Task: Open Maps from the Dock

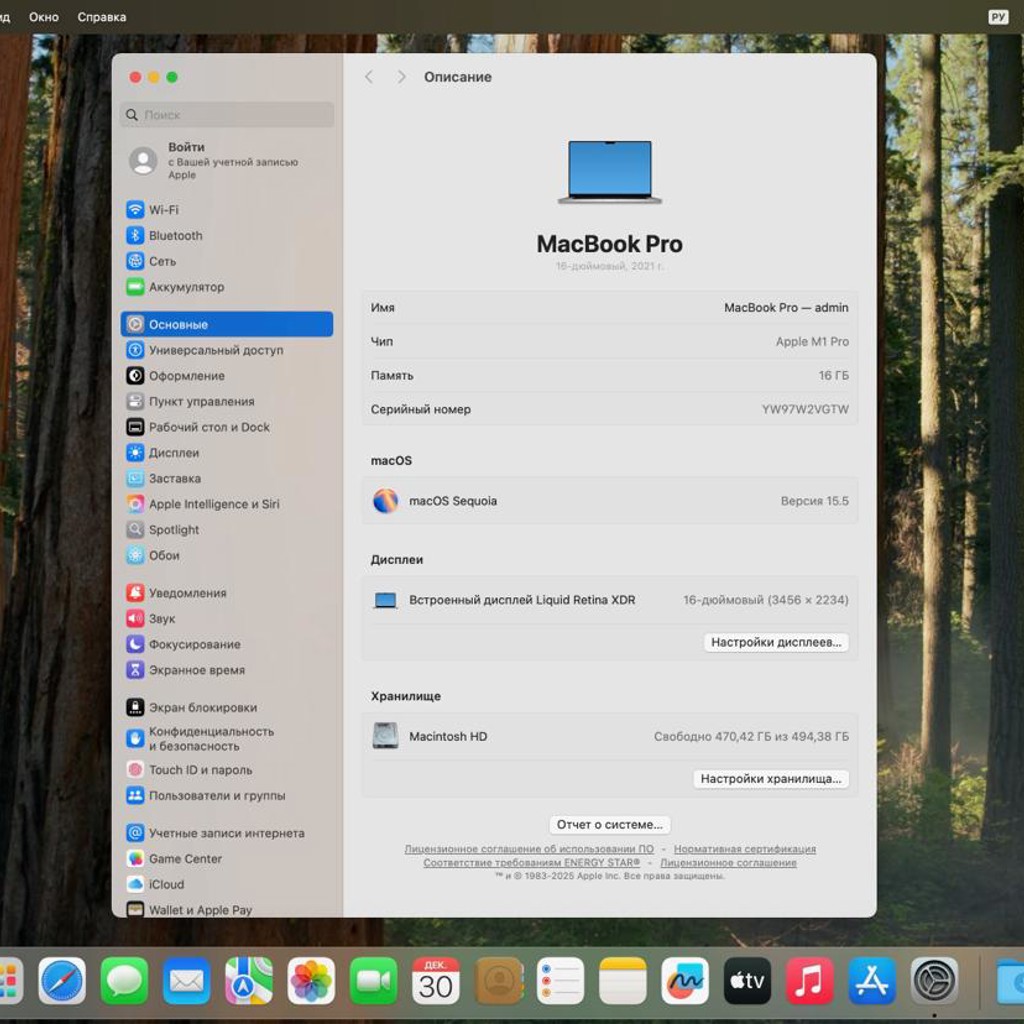Action: click(249, 981)
